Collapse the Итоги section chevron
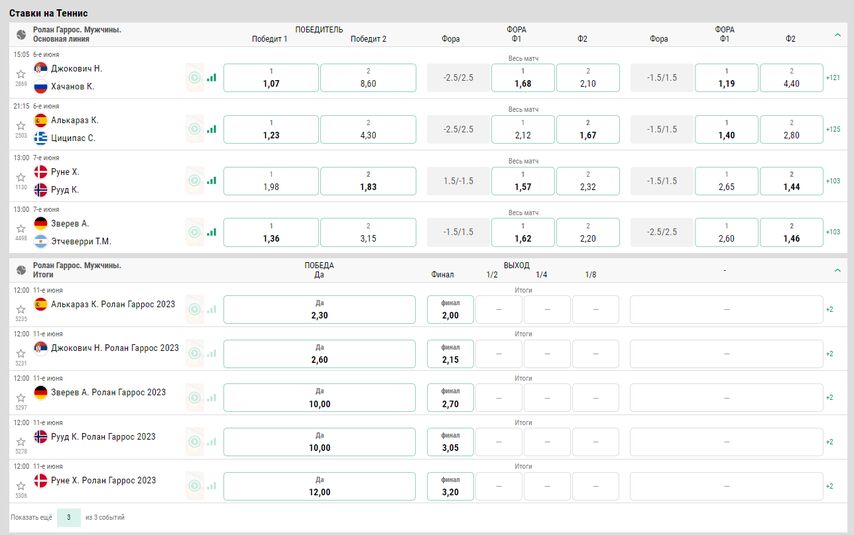The image size is (854, 535). (x=838, y=270)
